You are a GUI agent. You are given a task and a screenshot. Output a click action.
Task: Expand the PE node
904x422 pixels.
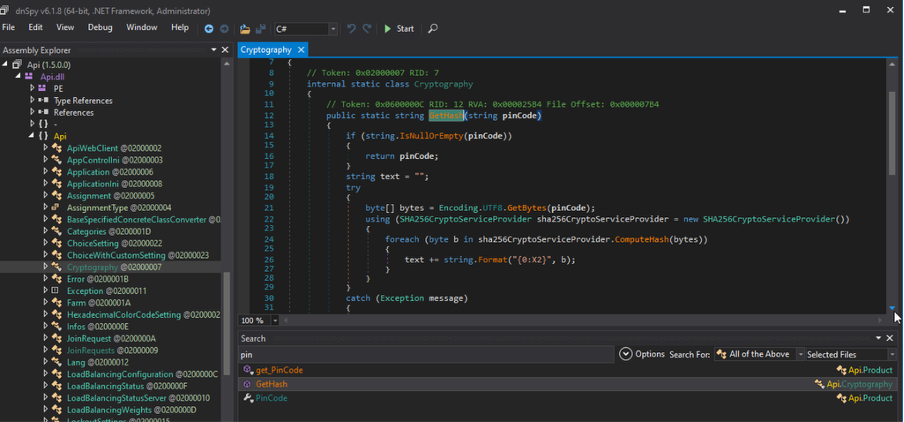(32, 88)
